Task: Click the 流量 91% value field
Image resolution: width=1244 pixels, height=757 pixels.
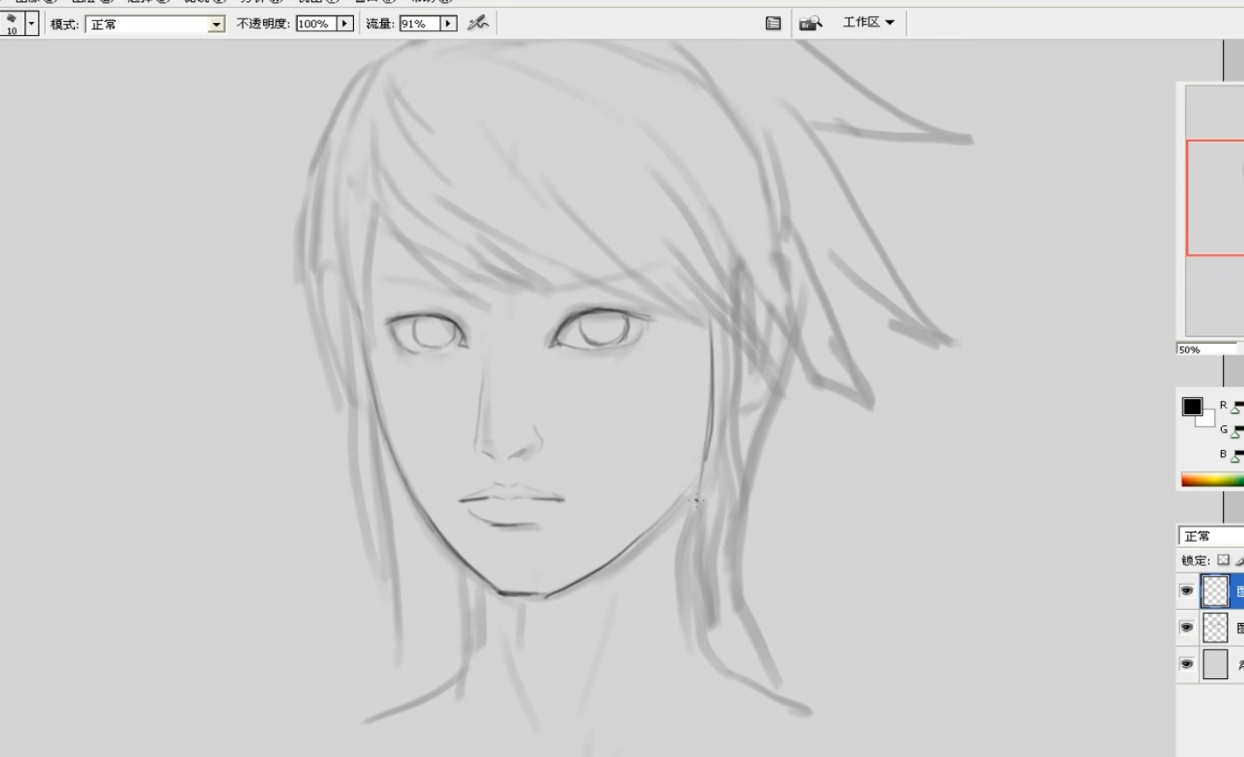Action: 420,23
